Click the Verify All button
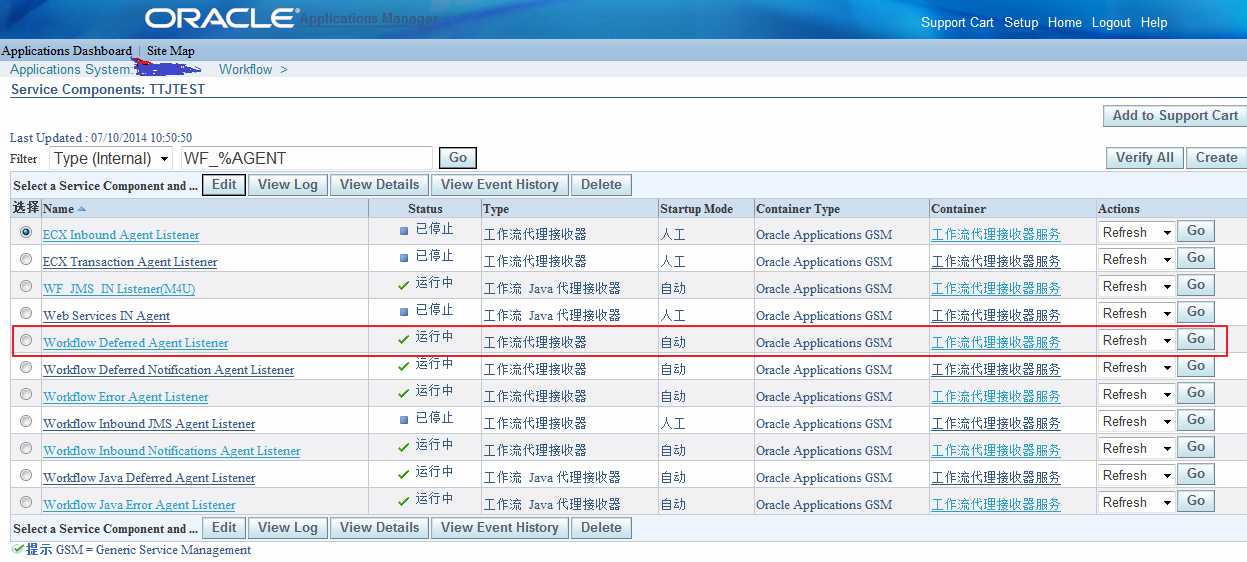 pyautogui.click(x=1144, y=157)
